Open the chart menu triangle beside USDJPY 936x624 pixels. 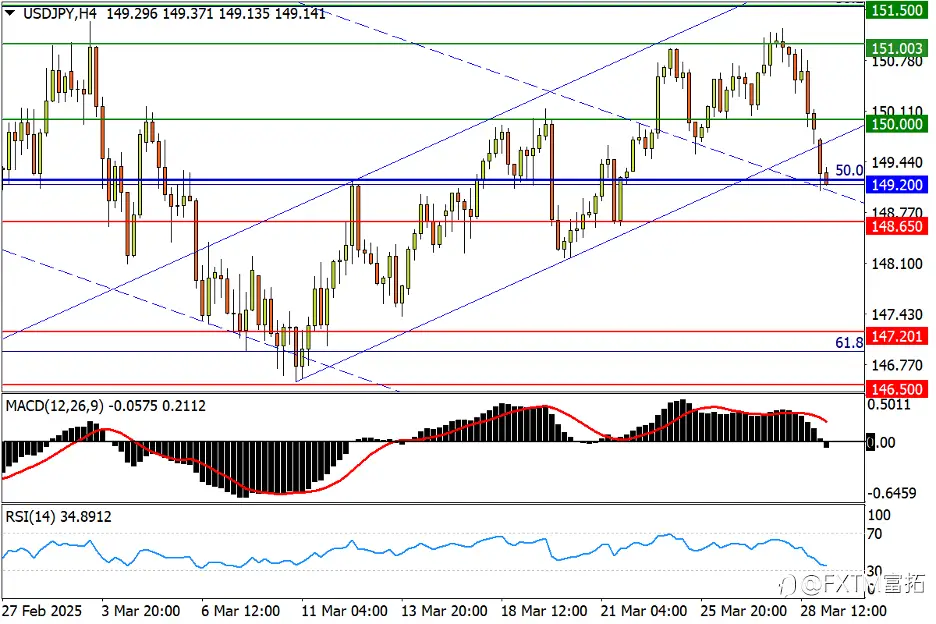[10, 13]
